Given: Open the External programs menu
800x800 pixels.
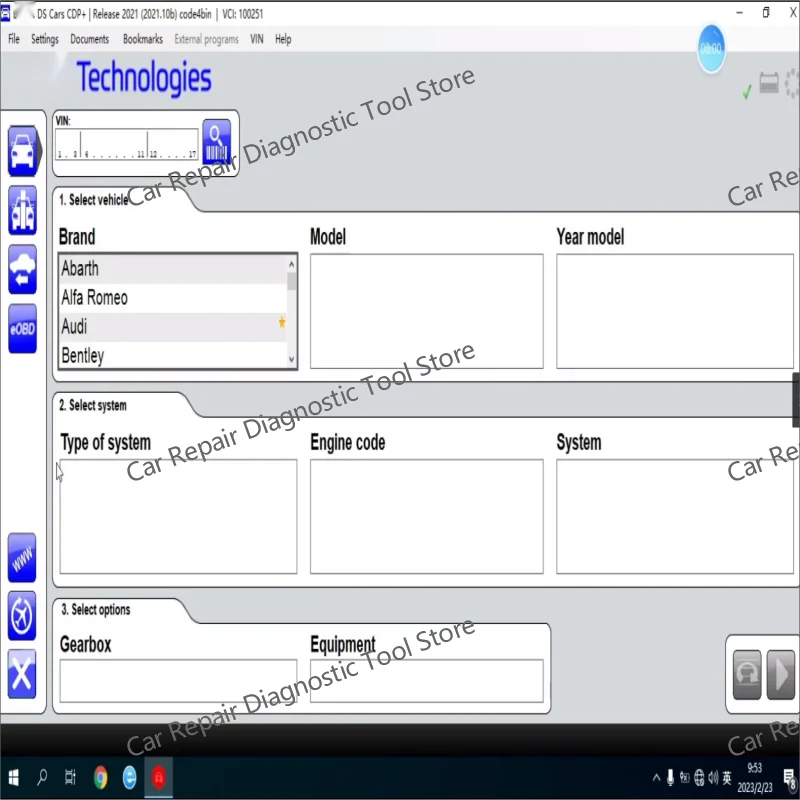Looking at the screenshot, I should pos(206,39).
